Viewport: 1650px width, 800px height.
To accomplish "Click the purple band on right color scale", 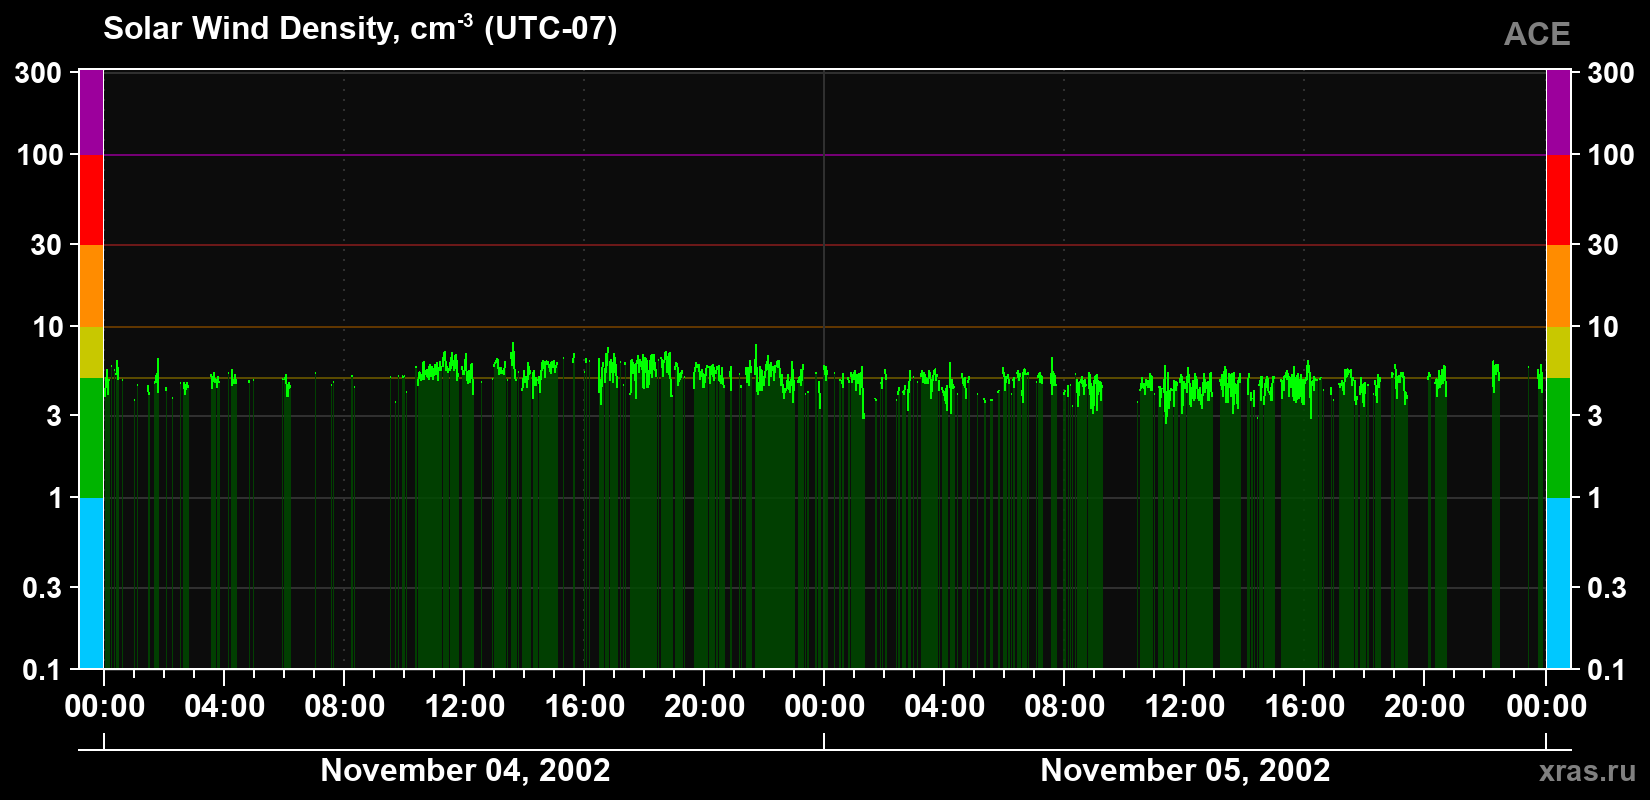I will tap(1559, 113).
